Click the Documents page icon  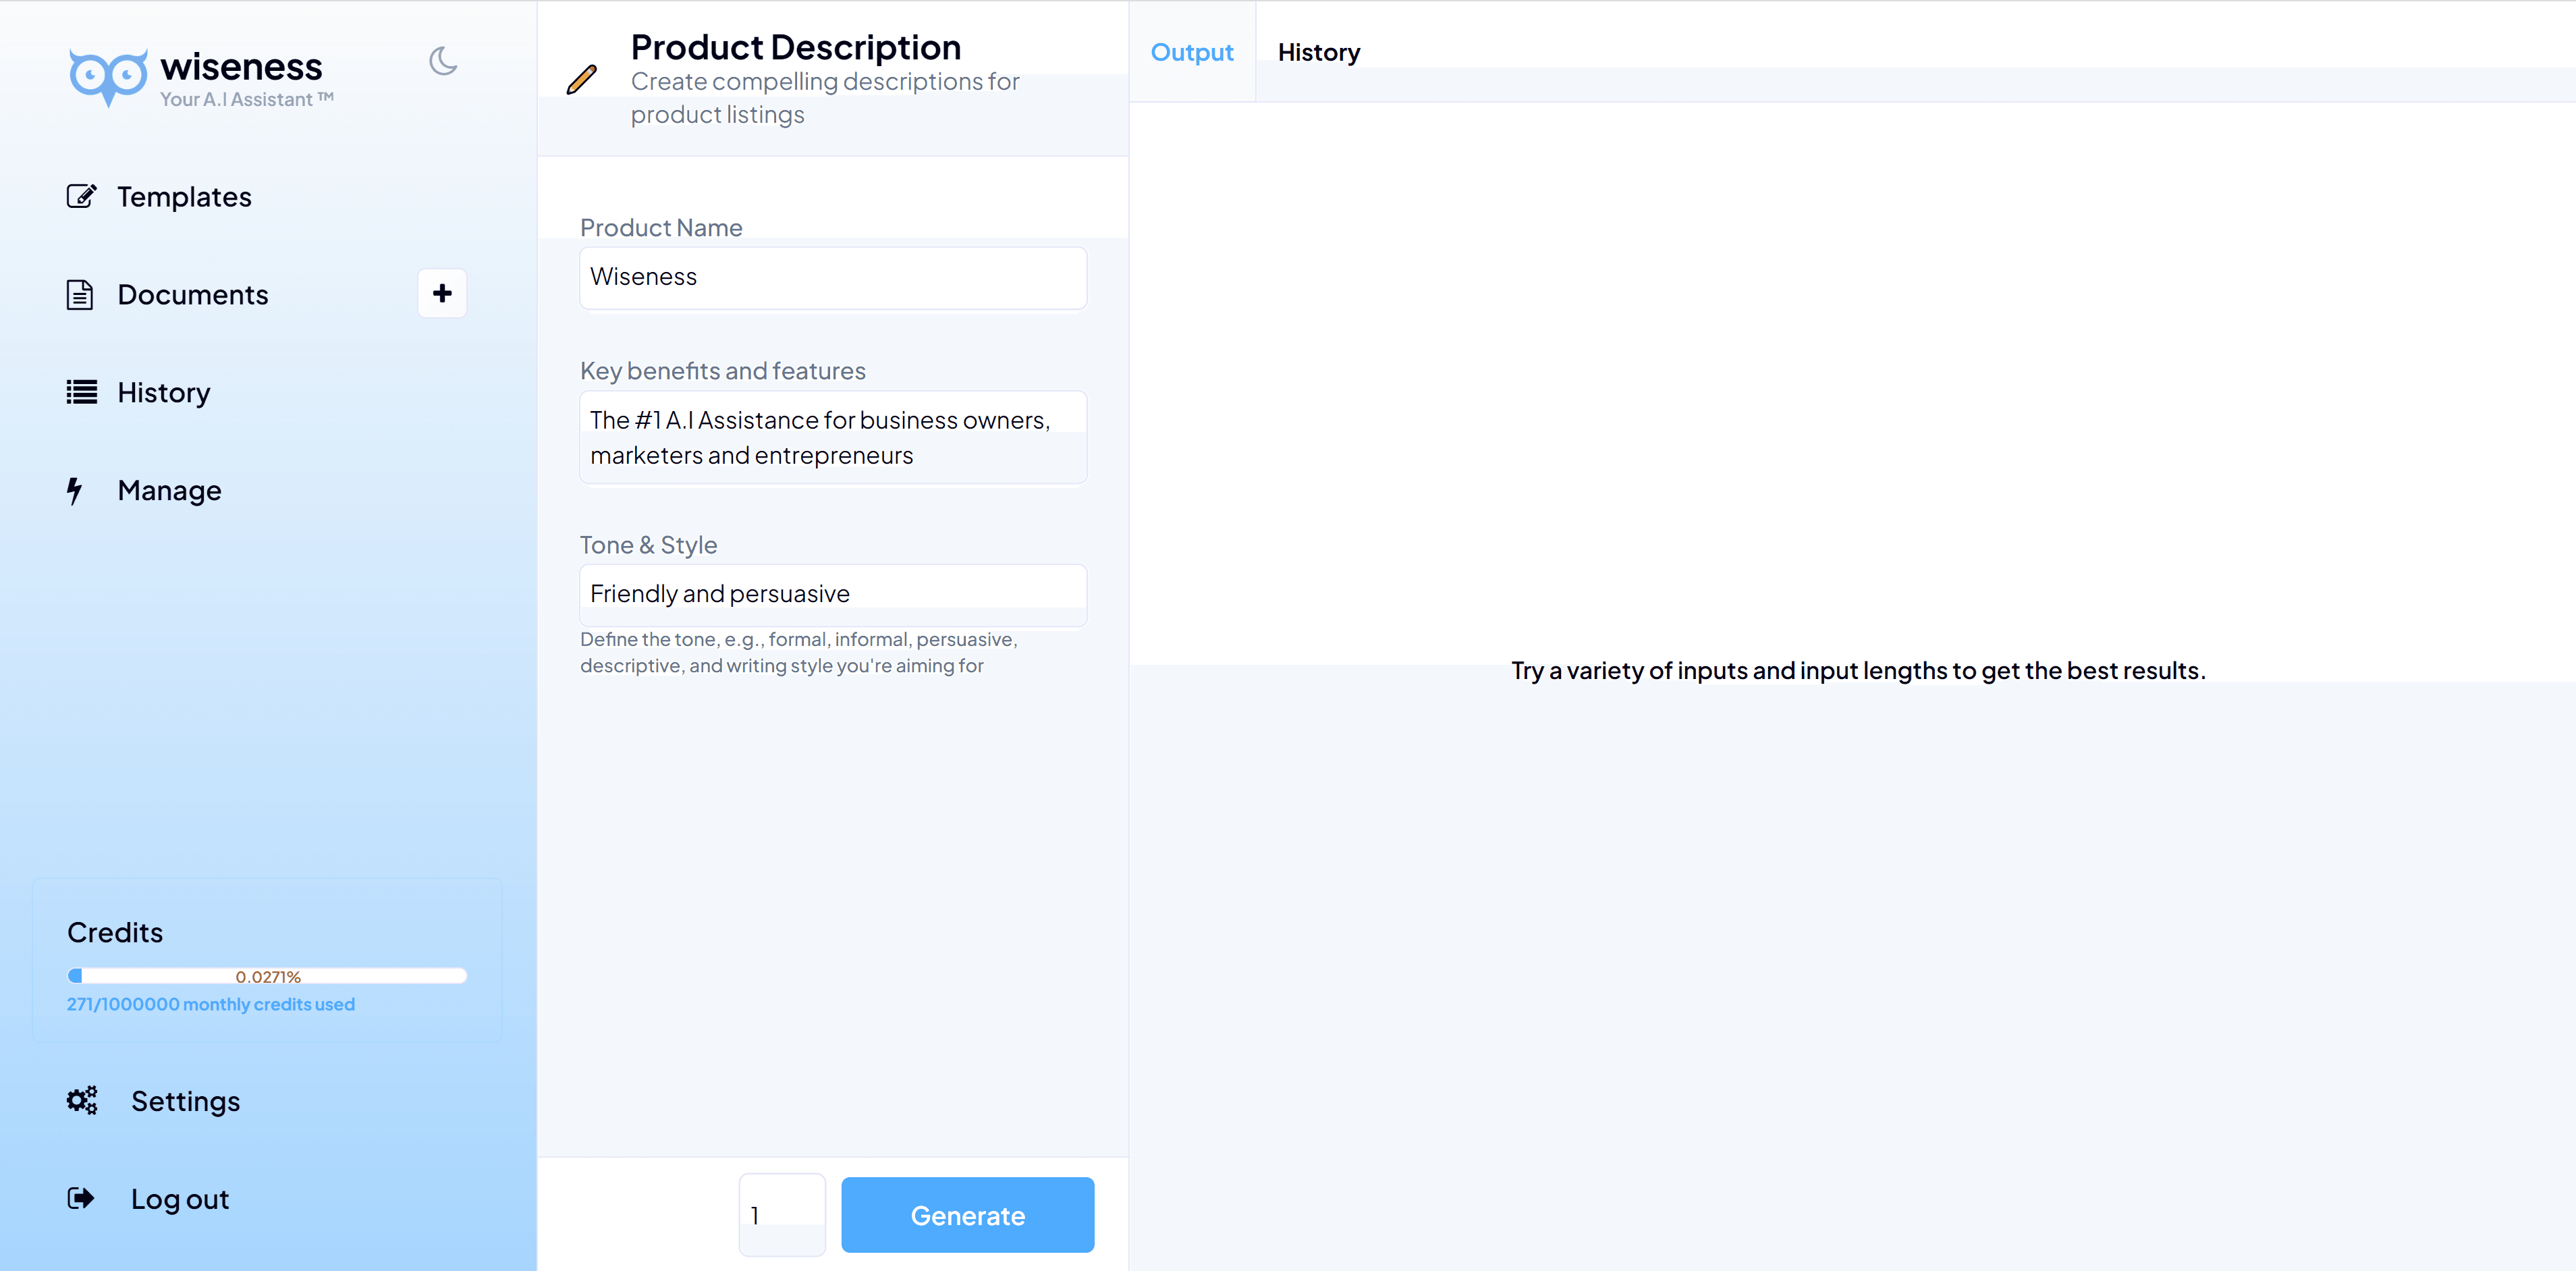pos(80,294)
